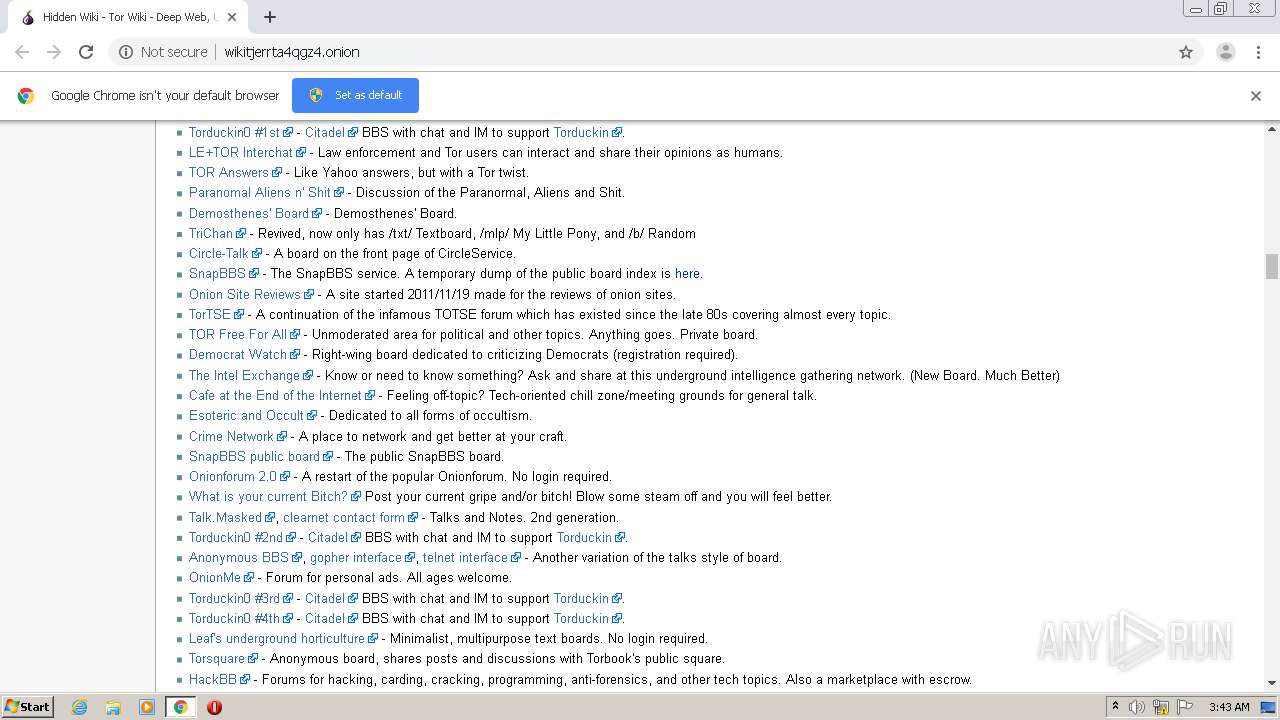
Task: Click the 'here' board index link
Action: (x=687, y=273)
